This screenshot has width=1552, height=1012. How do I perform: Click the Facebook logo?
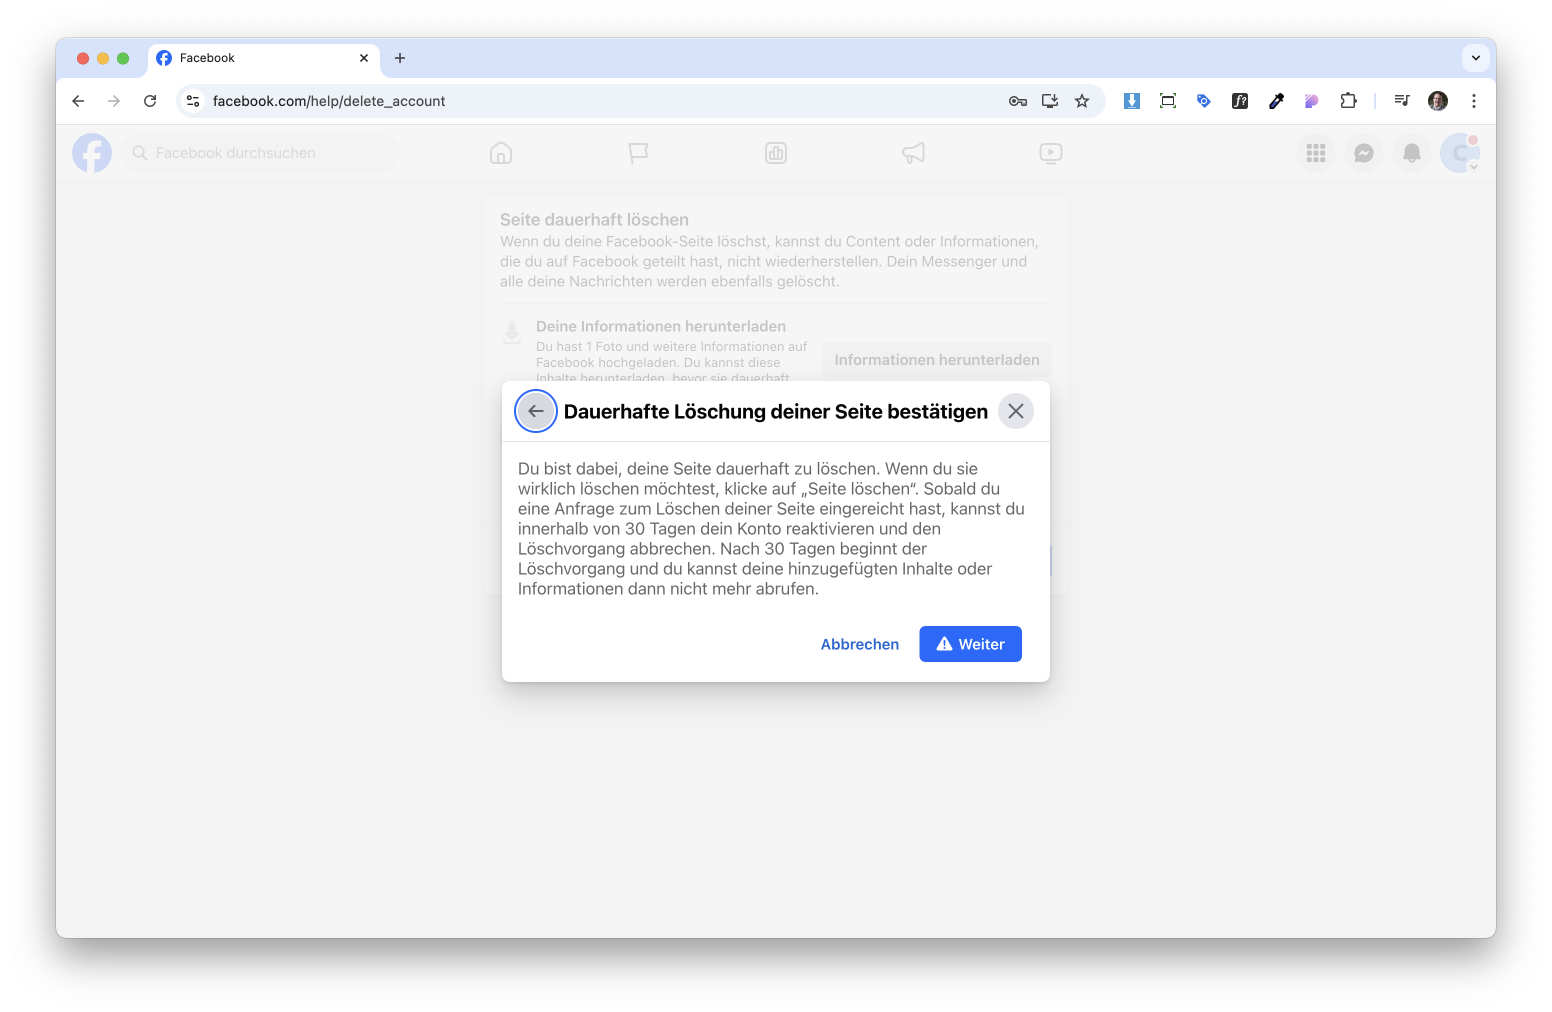pos(92,153)
